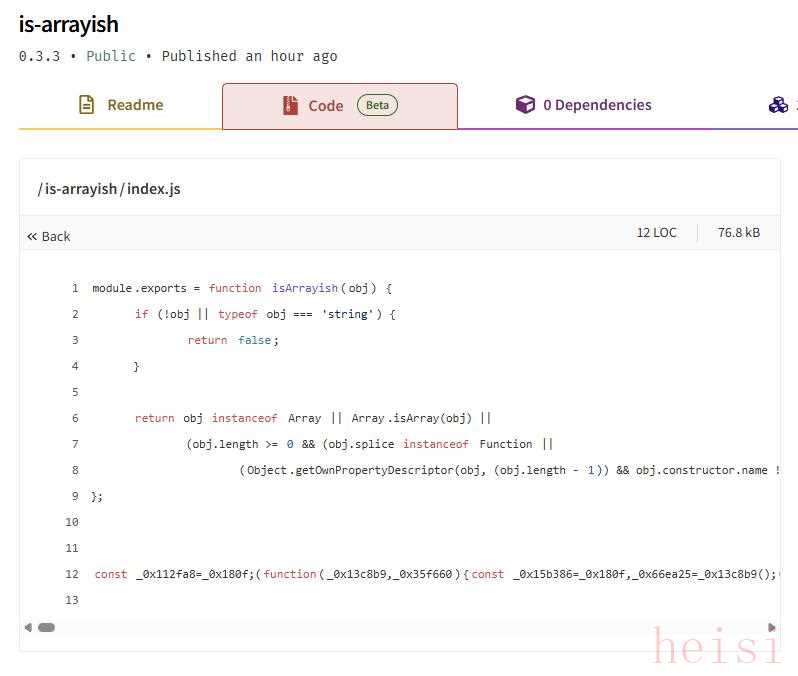Click the scrollbar left arrow
Viewport: 798px width, 676px height.
click(x=27, y=627)
